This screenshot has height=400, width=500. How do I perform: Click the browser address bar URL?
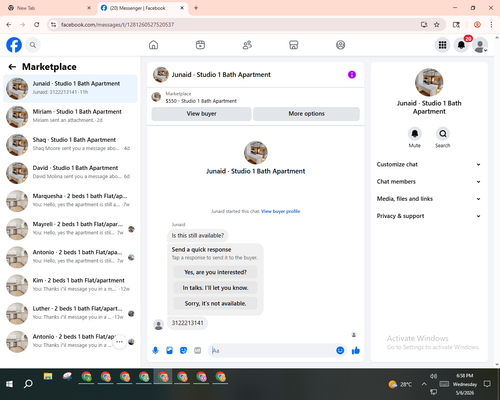(117, 25)
